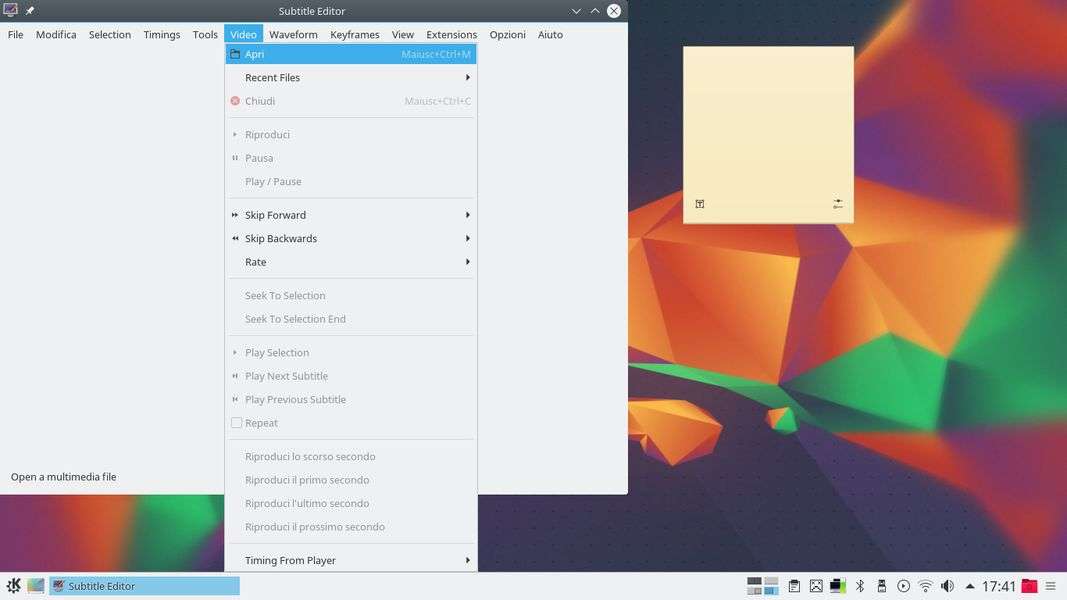Screen dimensions: 1067x600
Task: Click the Skip Forward fast-forward icon
Action: pyautogui.click(x=235, y=215)
